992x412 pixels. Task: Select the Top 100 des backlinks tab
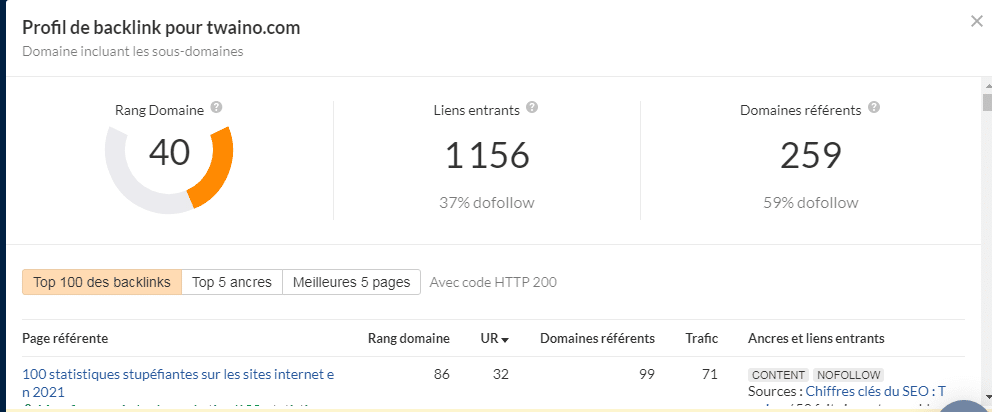[102, 282]
